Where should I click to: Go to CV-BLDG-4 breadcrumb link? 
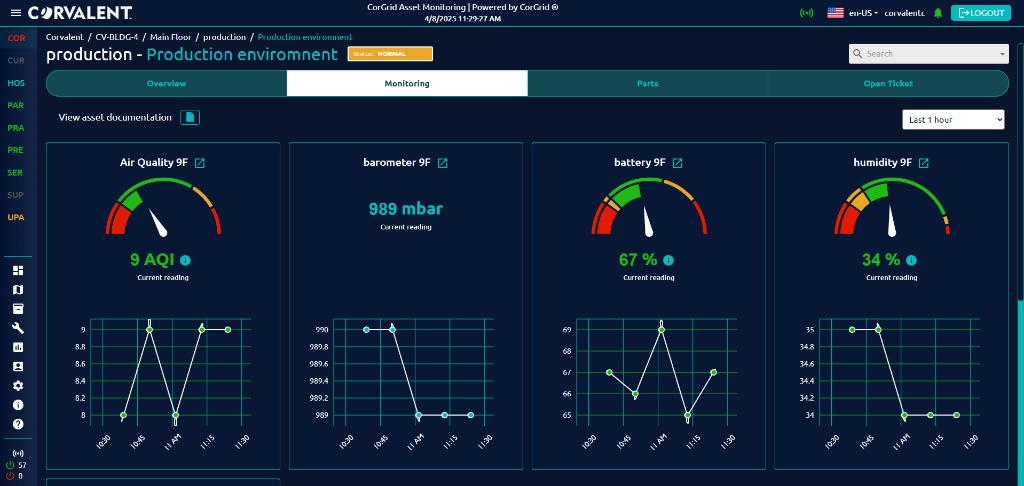[117, 37]
